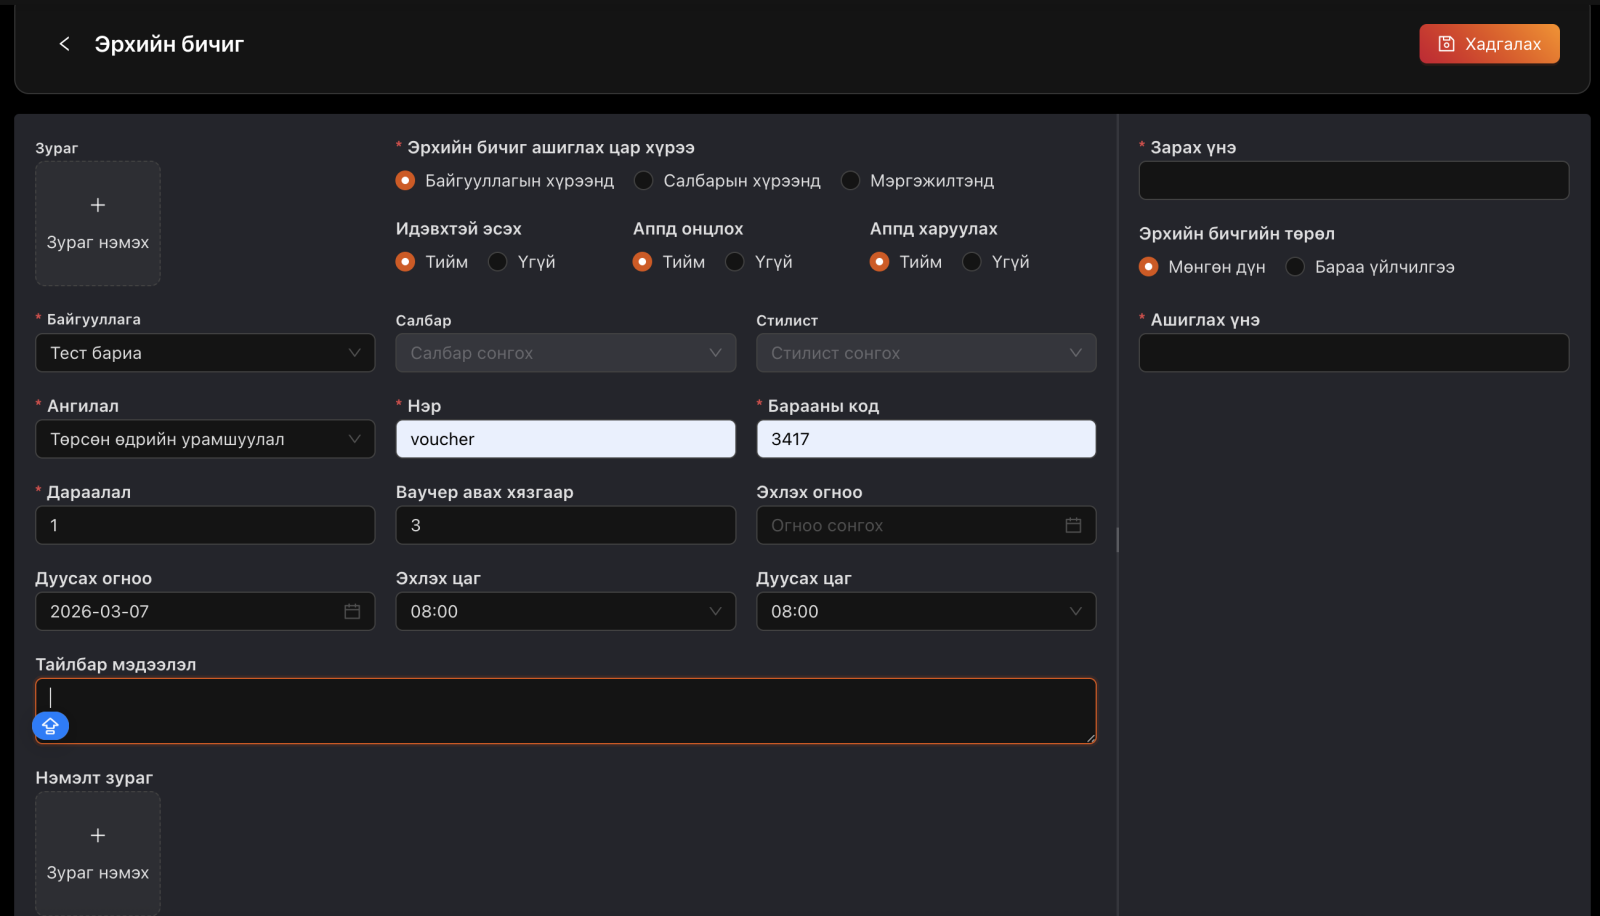Set Идэвхтэй эсэх to Үгүй
Screen dimensions: 1600x916
tap(498, 262)
